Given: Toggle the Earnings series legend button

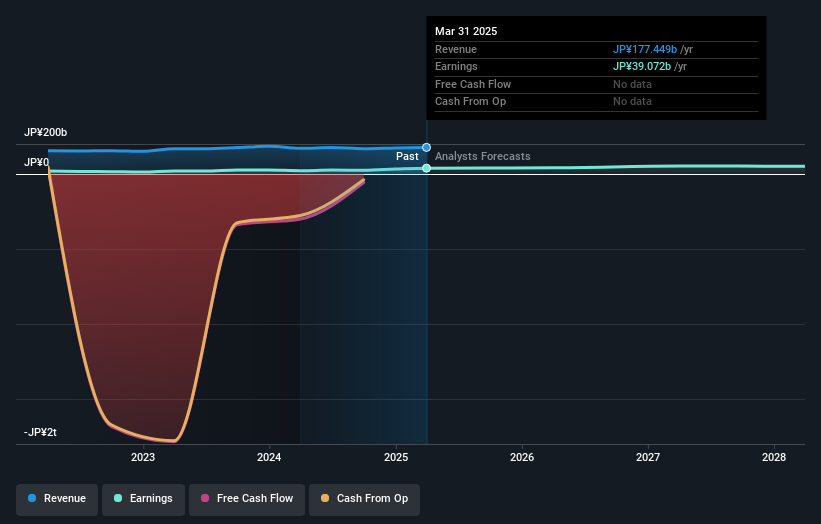Looking at the screenshot, I should pos(143,499).
